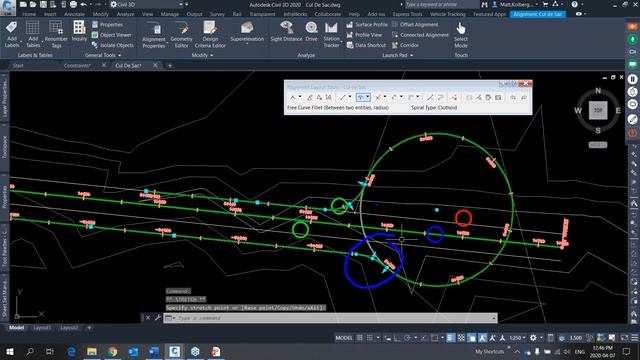This screenshot has height=360, width=640.
Task: Create a Profile View
Action: coord(364,35)
